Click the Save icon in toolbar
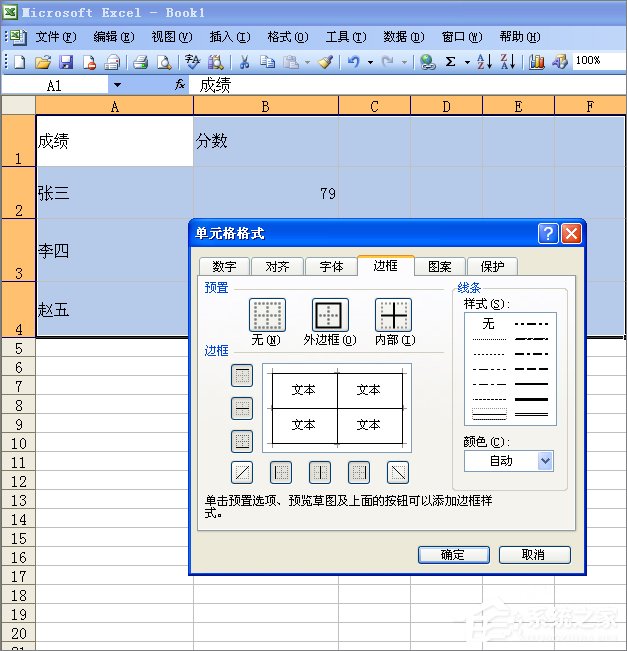Image resolution: width=627 pixels, height=651 pixels. [66, 62]
